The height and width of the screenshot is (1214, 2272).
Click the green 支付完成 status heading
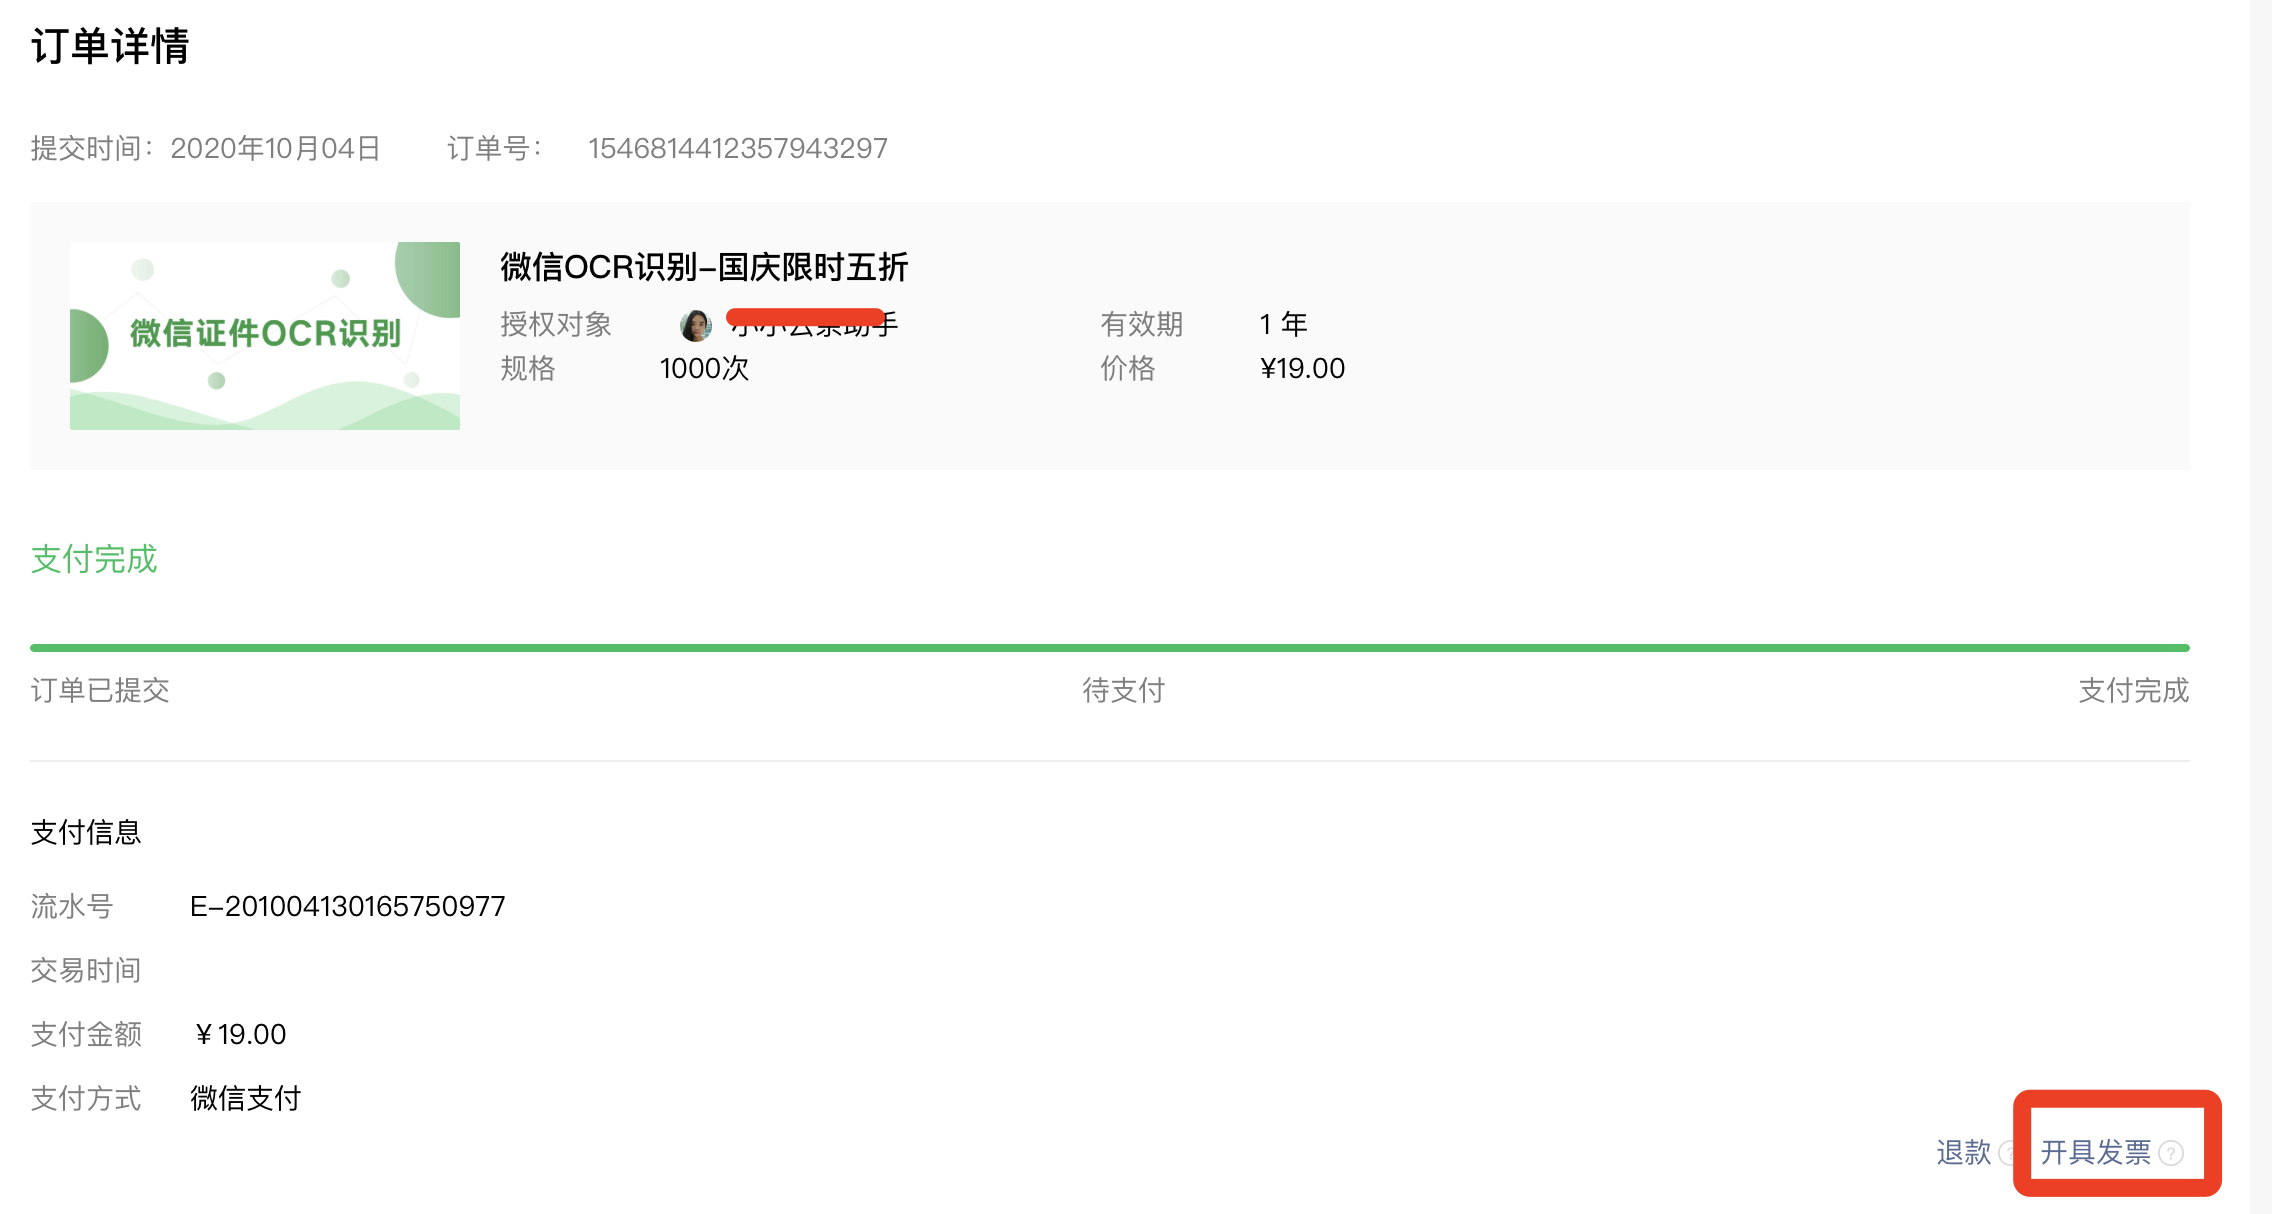click(94, 559)
